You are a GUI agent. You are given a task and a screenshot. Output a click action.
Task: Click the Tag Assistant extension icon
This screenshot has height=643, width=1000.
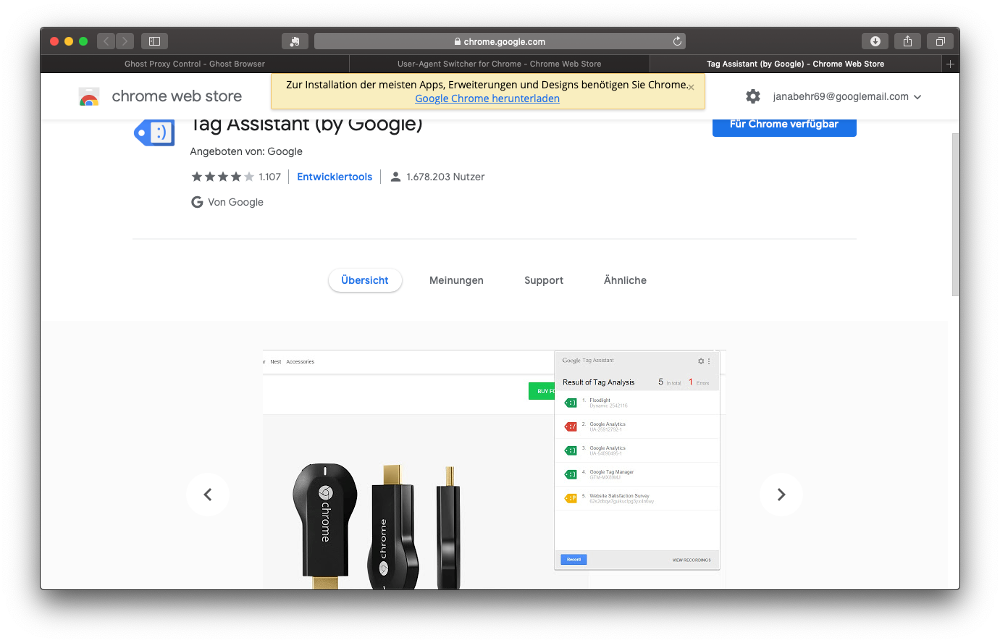154,133
